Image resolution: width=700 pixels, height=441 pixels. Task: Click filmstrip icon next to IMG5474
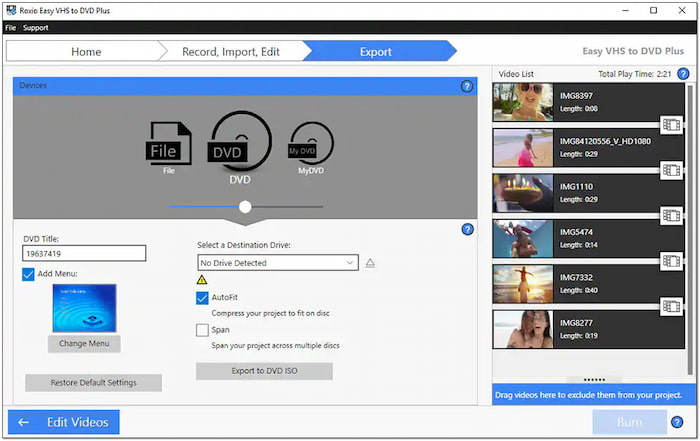[x=671, y=261]
